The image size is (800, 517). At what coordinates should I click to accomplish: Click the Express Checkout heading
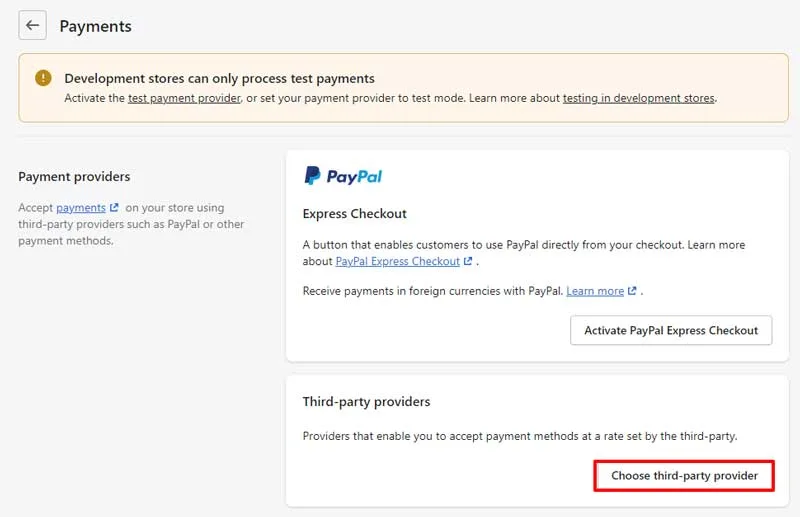pos(355,213)
